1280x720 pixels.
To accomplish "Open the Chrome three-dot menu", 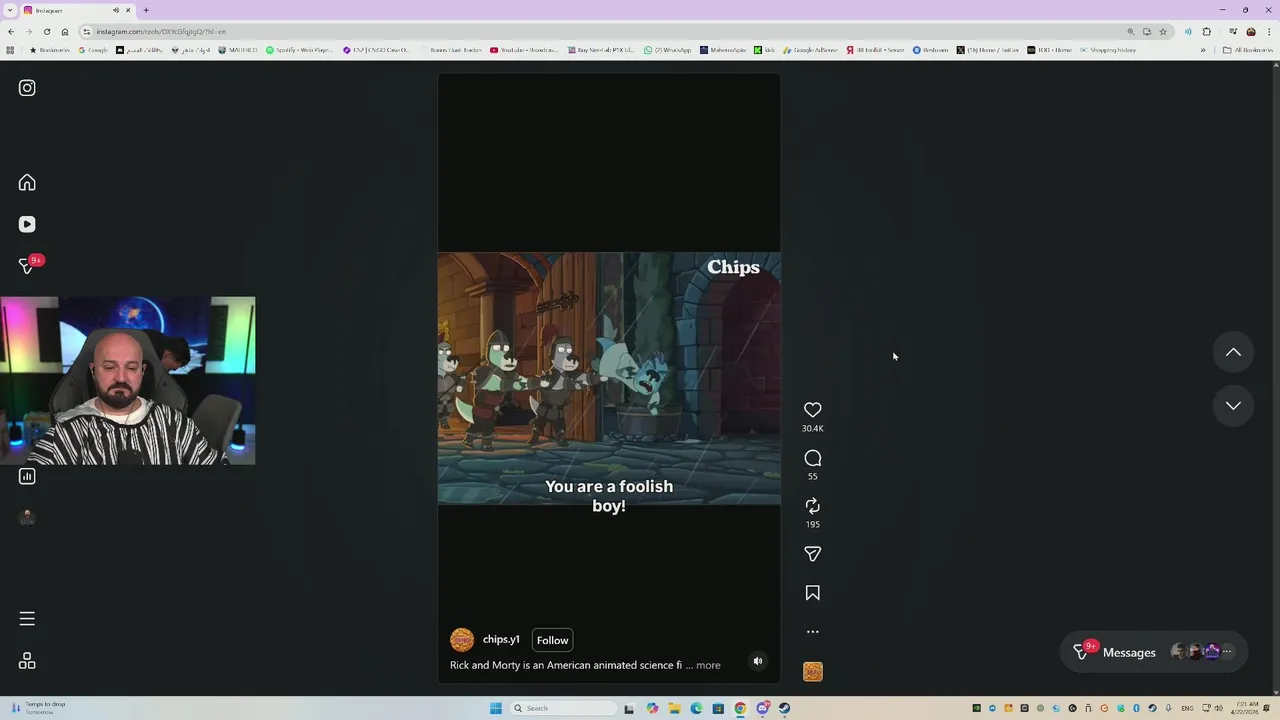I will (1268, 32).
